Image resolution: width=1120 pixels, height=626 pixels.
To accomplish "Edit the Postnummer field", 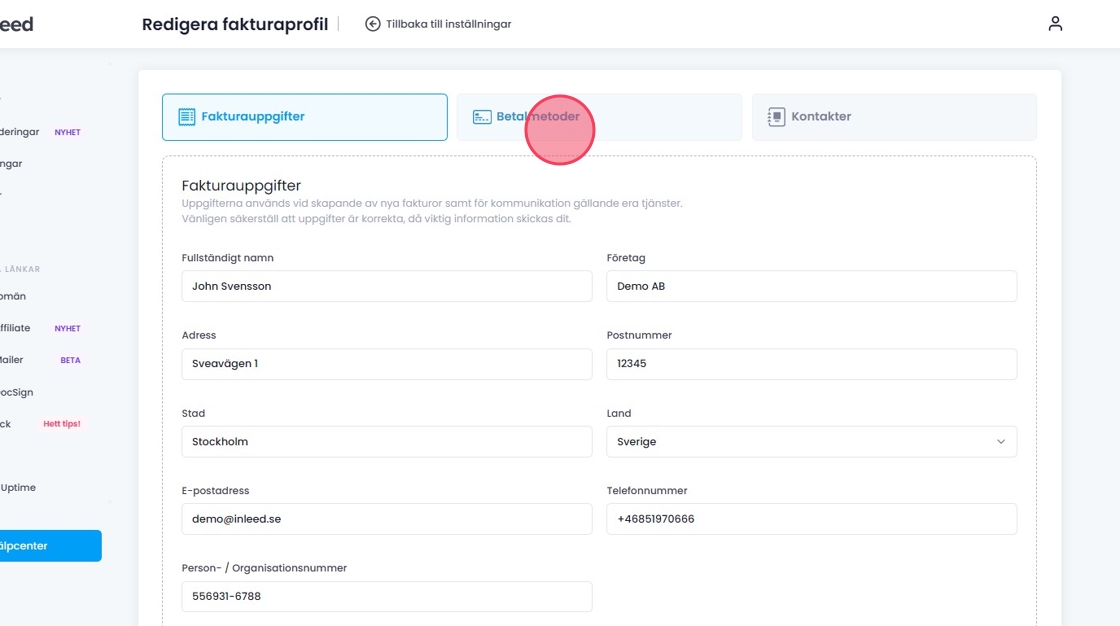I will [811, 364].
